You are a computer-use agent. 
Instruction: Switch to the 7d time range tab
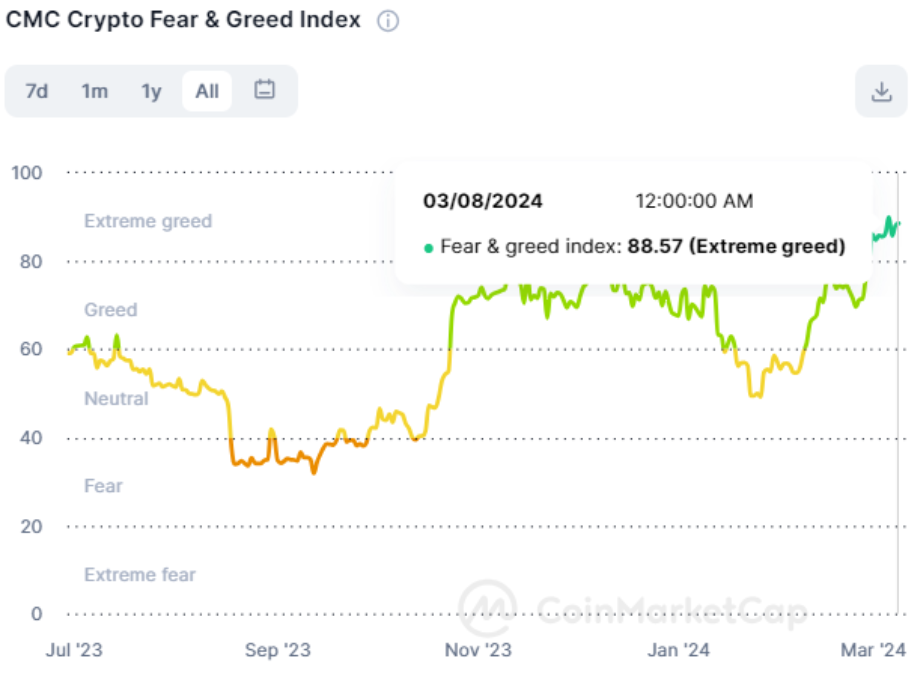(x=36, y=90)
